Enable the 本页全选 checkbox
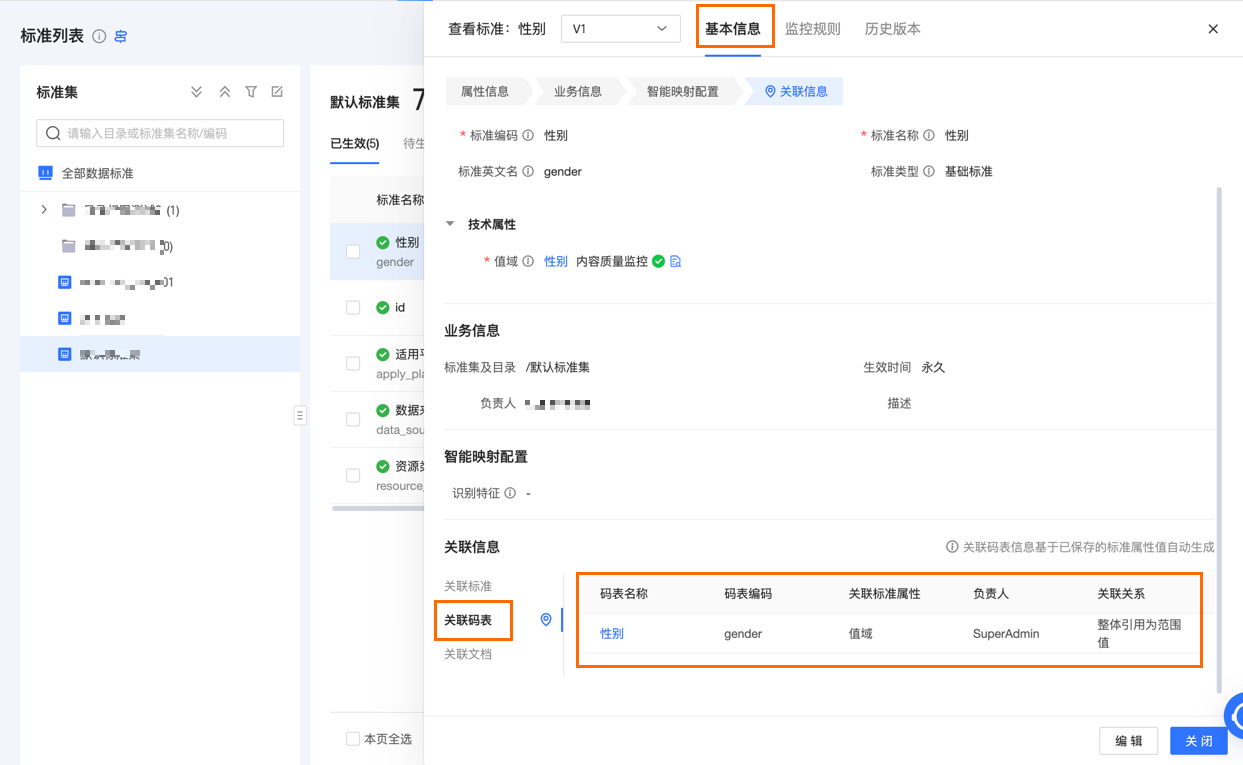1243x765 pixels. point(353,739)
